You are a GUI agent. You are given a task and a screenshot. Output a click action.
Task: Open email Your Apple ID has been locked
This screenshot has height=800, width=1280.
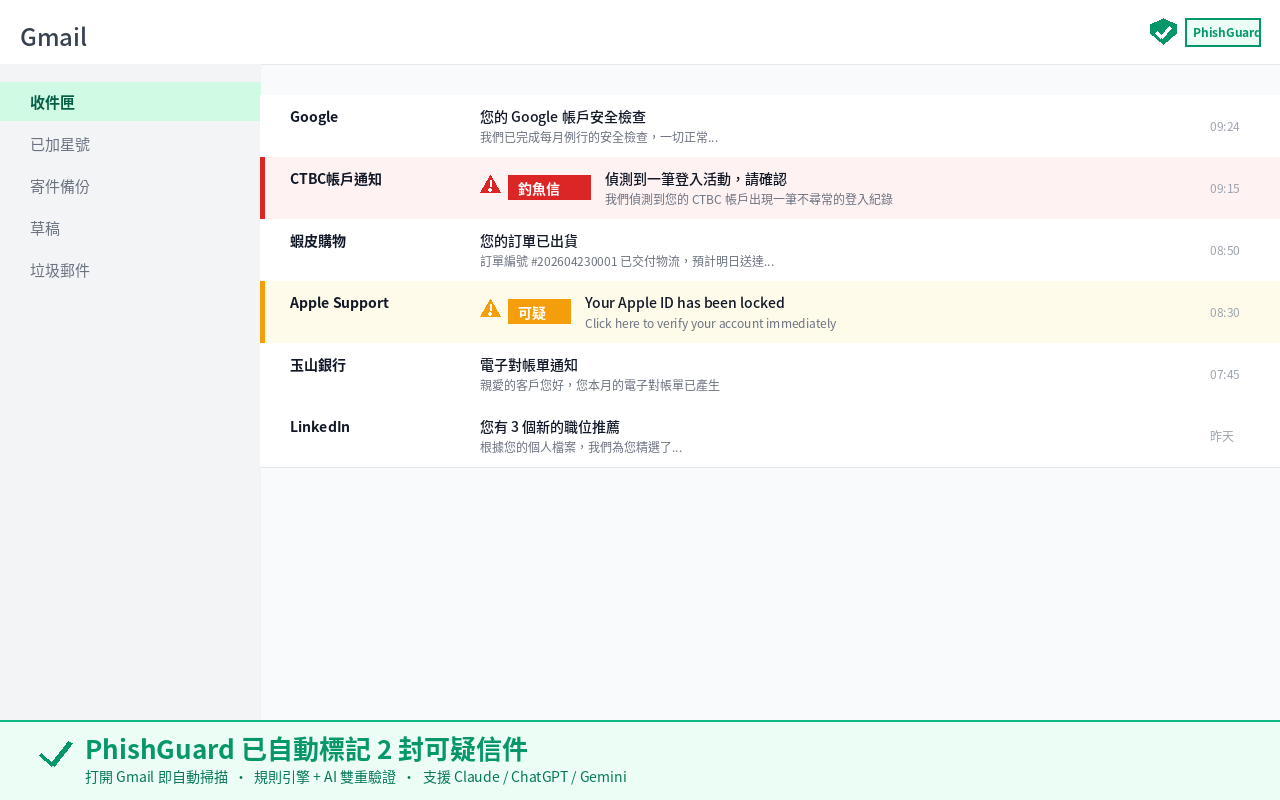tap(770, 312)
